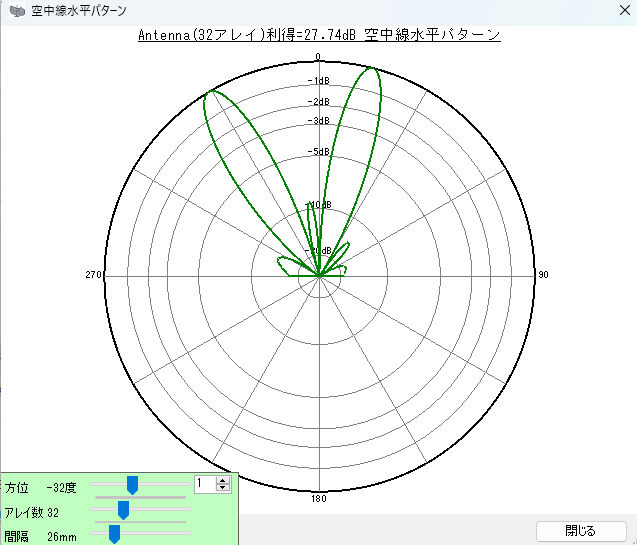Click the 間隔 spacing slider handle
Screen dimensions: 637x545
click(x=114, y=535)
